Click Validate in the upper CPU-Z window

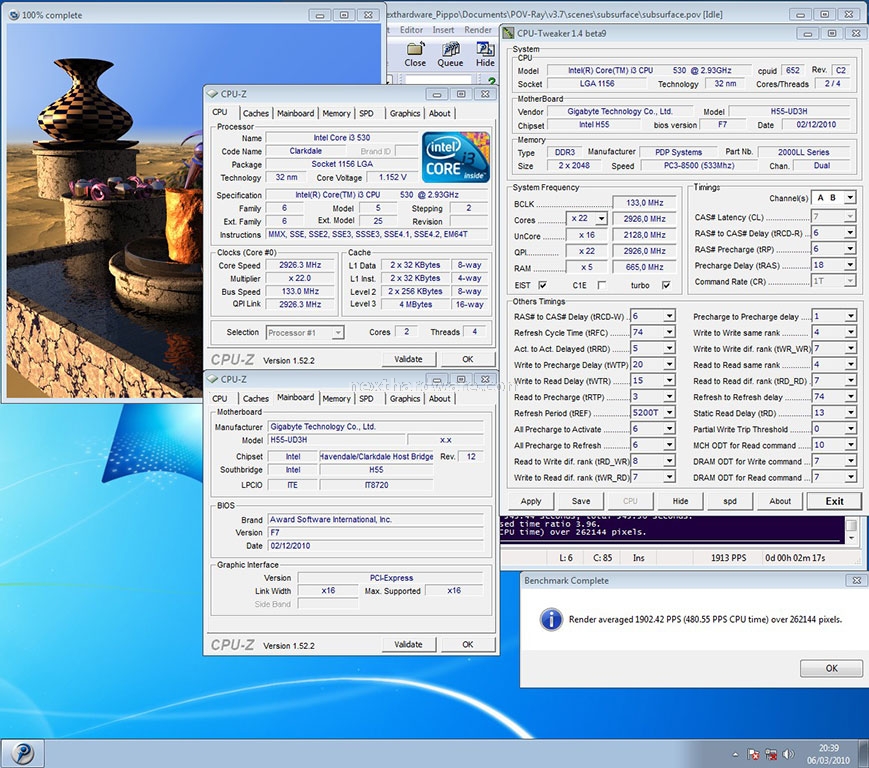(408, 359)
